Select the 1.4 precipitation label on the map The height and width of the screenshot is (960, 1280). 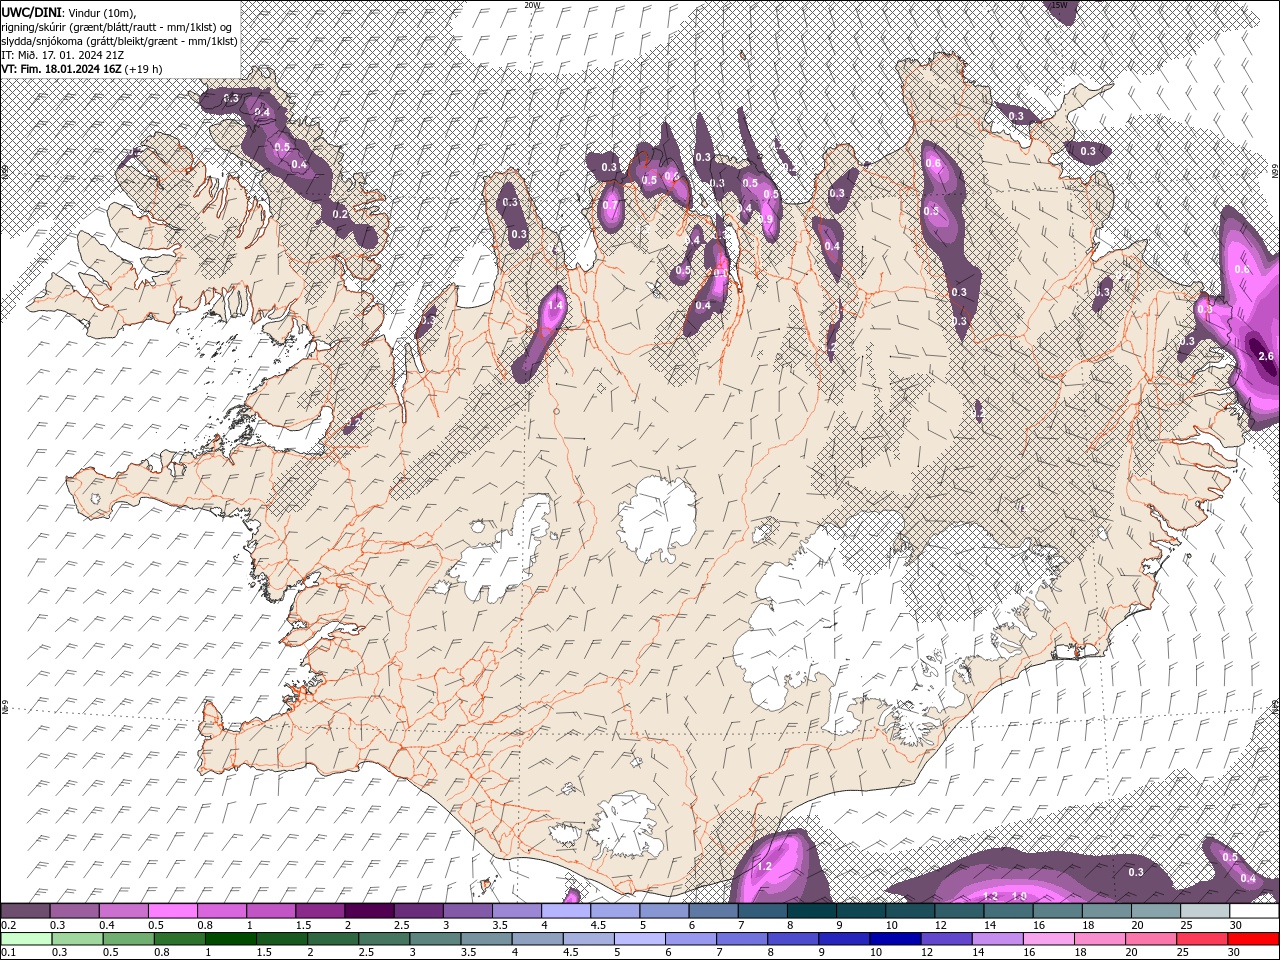[x=556, y=305]
